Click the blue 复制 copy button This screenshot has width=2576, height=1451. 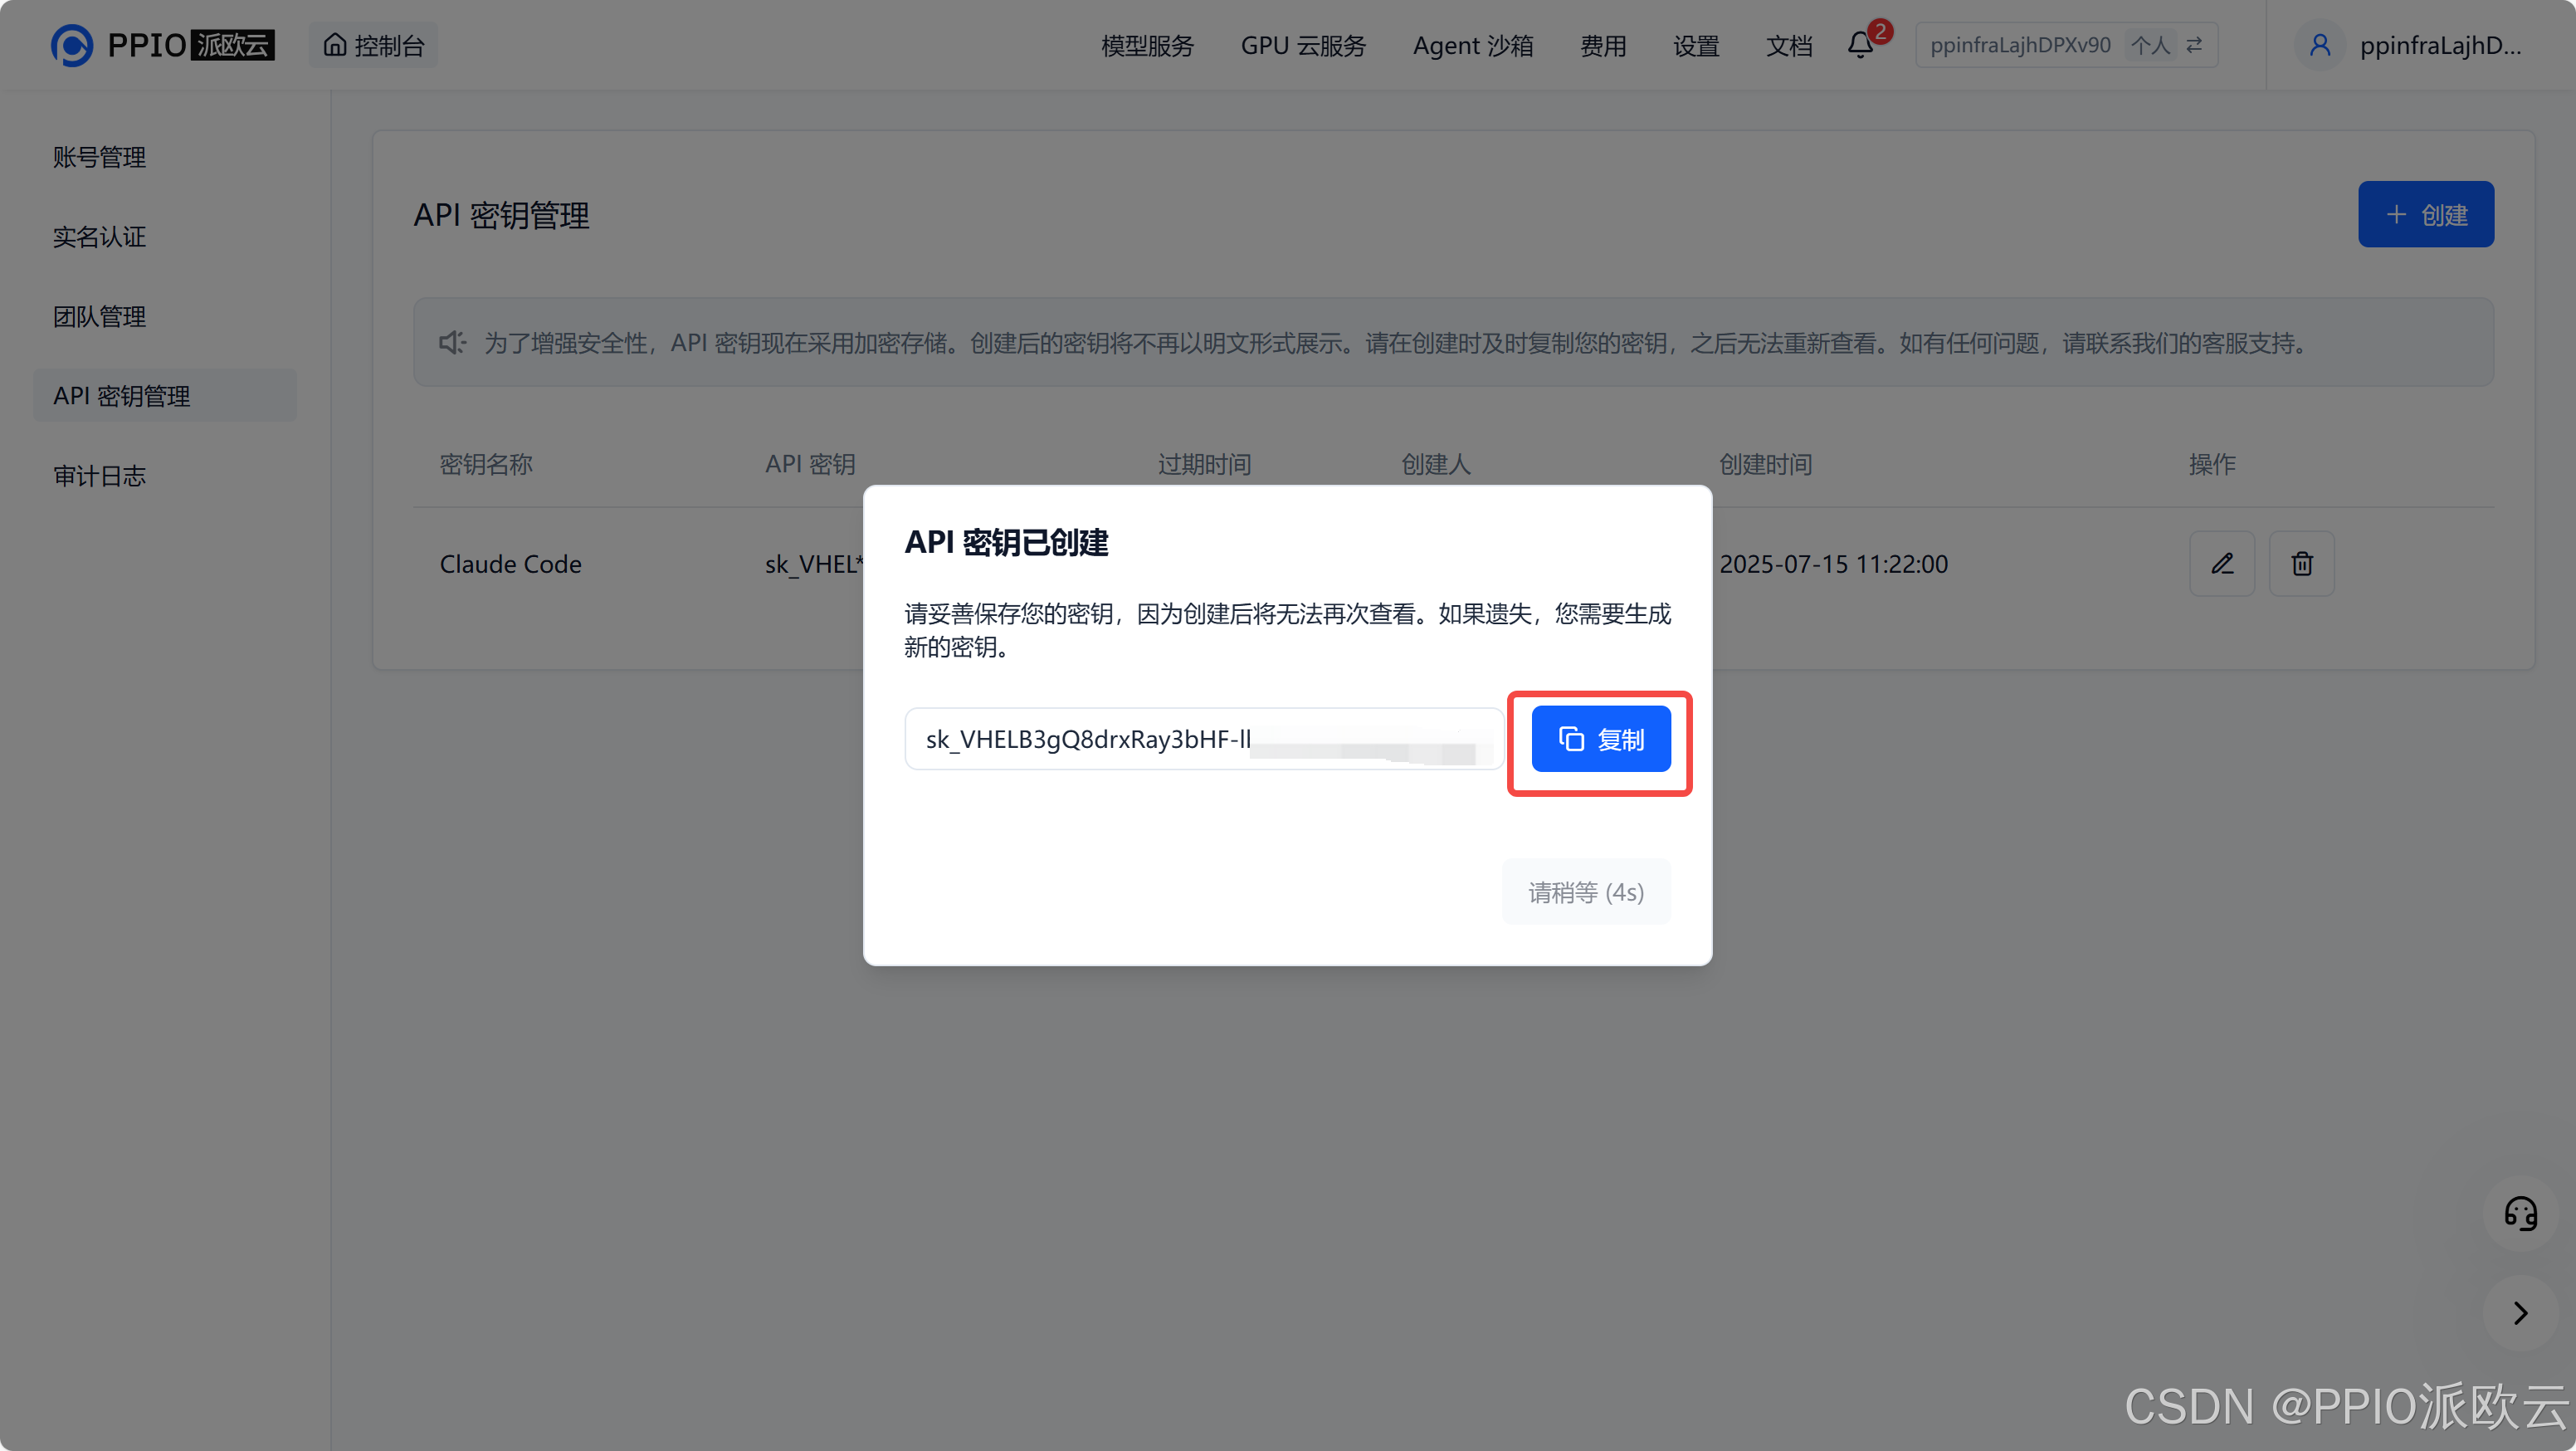tap(1600, 739)
